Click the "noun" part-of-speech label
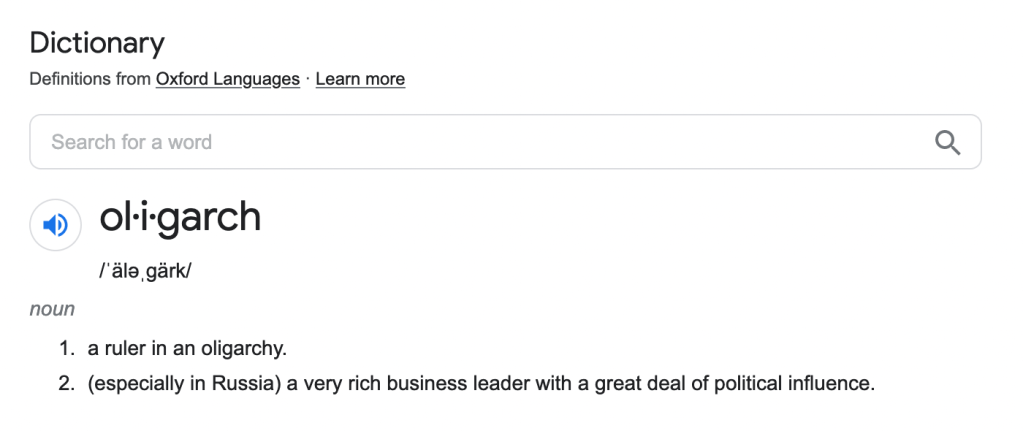Screen dimensions: 1023x431 click(52, 309)
